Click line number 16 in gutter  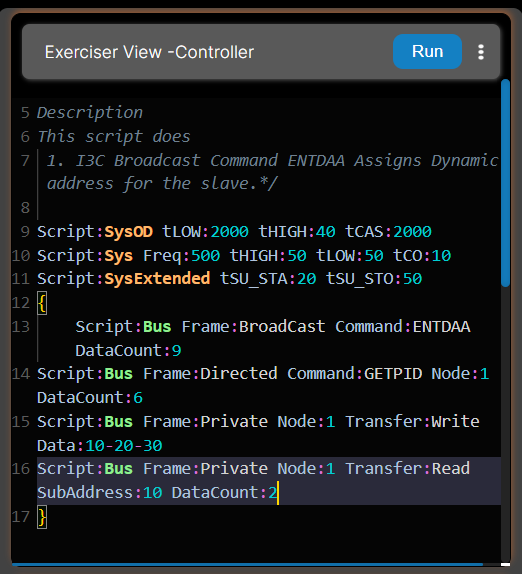pyautogui.click(x=20, y=469)
